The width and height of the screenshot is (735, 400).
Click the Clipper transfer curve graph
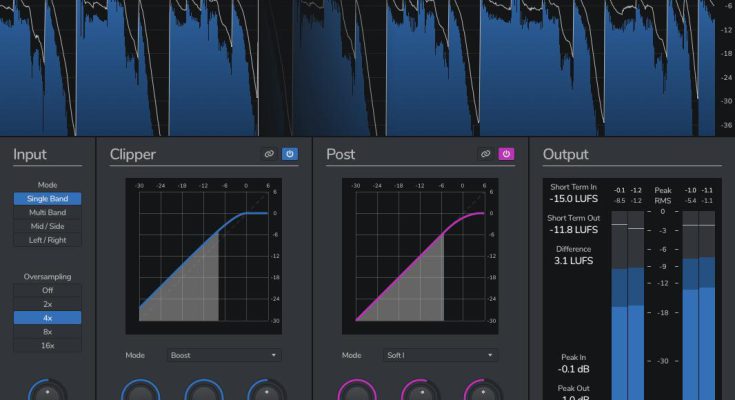pyautogui.click(x=204, y=257)
